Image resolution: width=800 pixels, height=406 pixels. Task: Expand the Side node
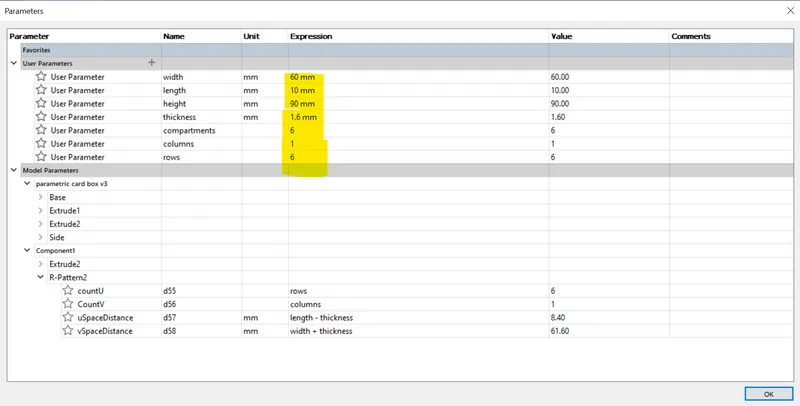[40, 237]
